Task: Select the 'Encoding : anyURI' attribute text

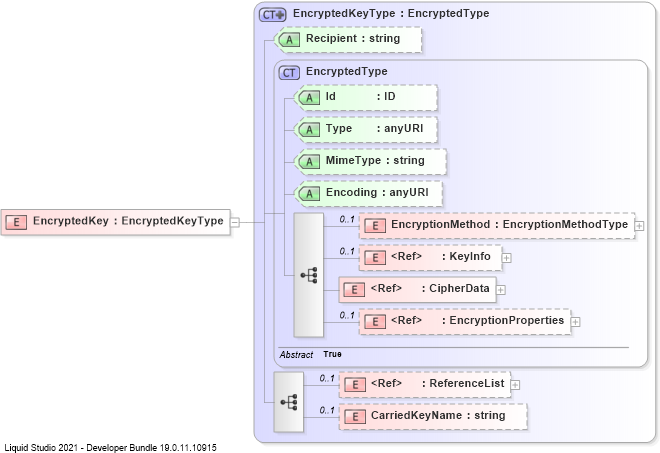Action: 377,192
